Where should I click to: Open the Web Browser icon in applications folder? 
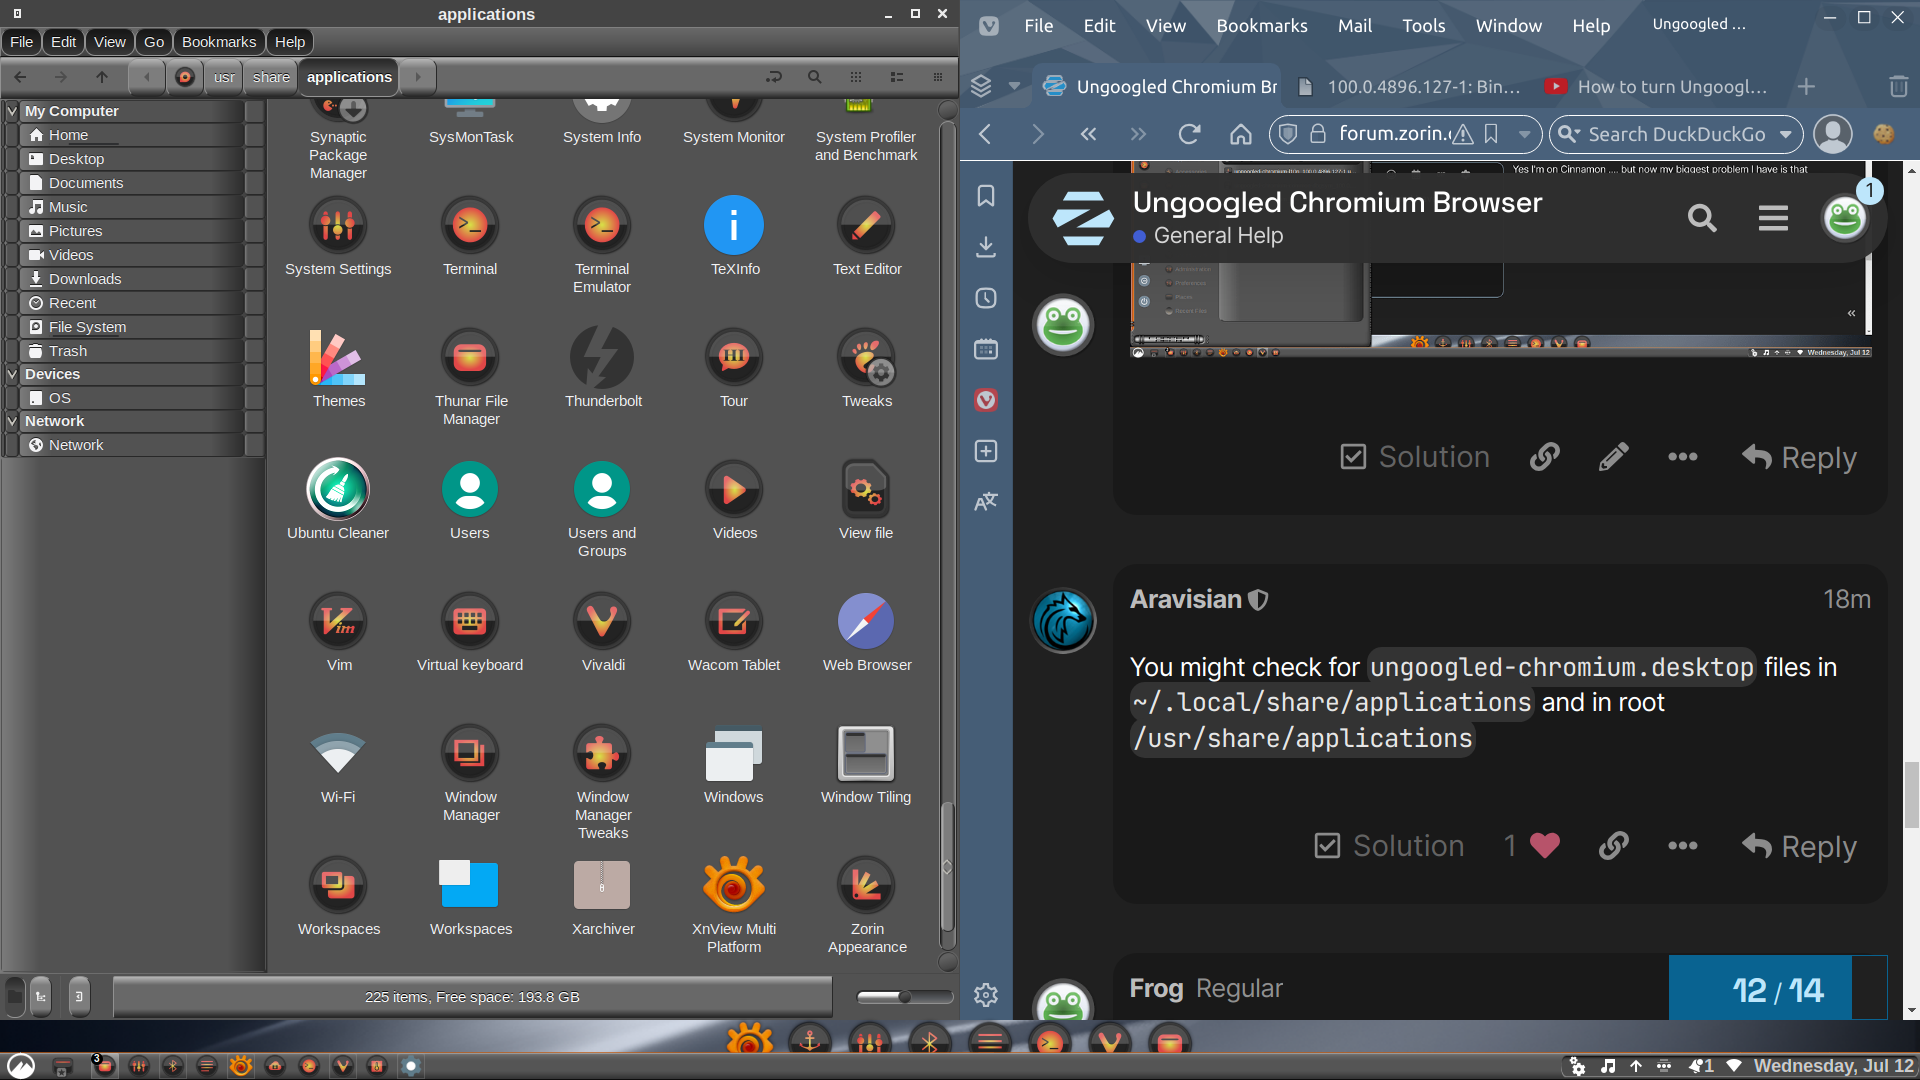click(x=866, y=621)
